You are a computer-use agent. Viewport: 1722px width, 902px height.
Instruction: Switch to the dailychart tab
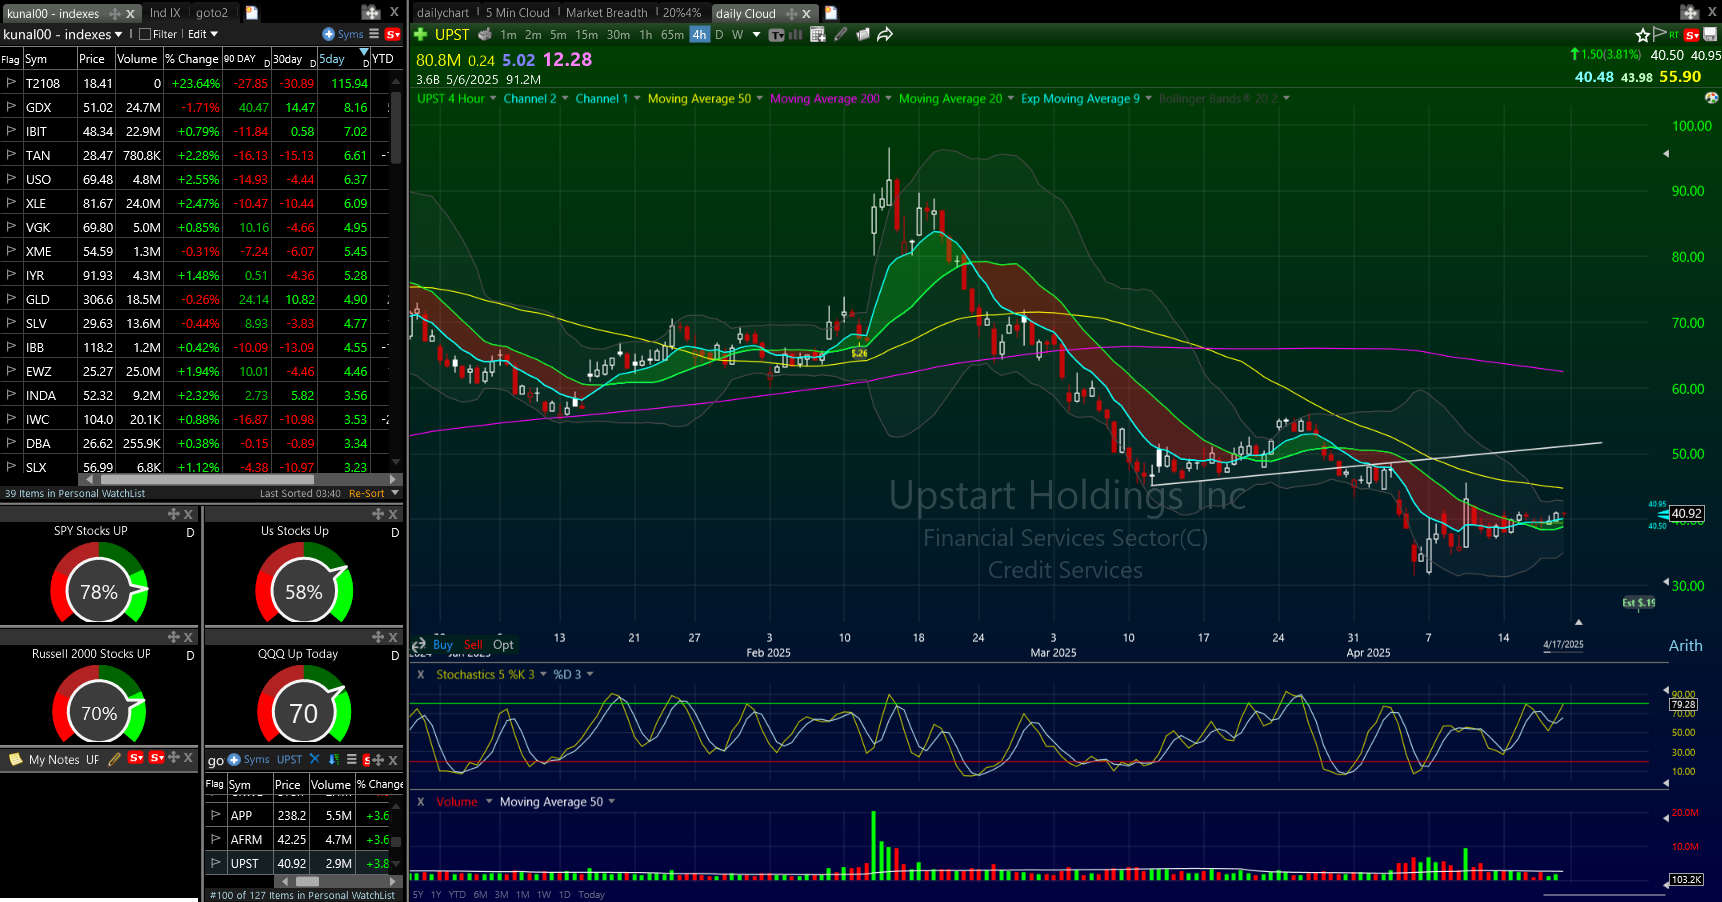(x=443, y=13)
